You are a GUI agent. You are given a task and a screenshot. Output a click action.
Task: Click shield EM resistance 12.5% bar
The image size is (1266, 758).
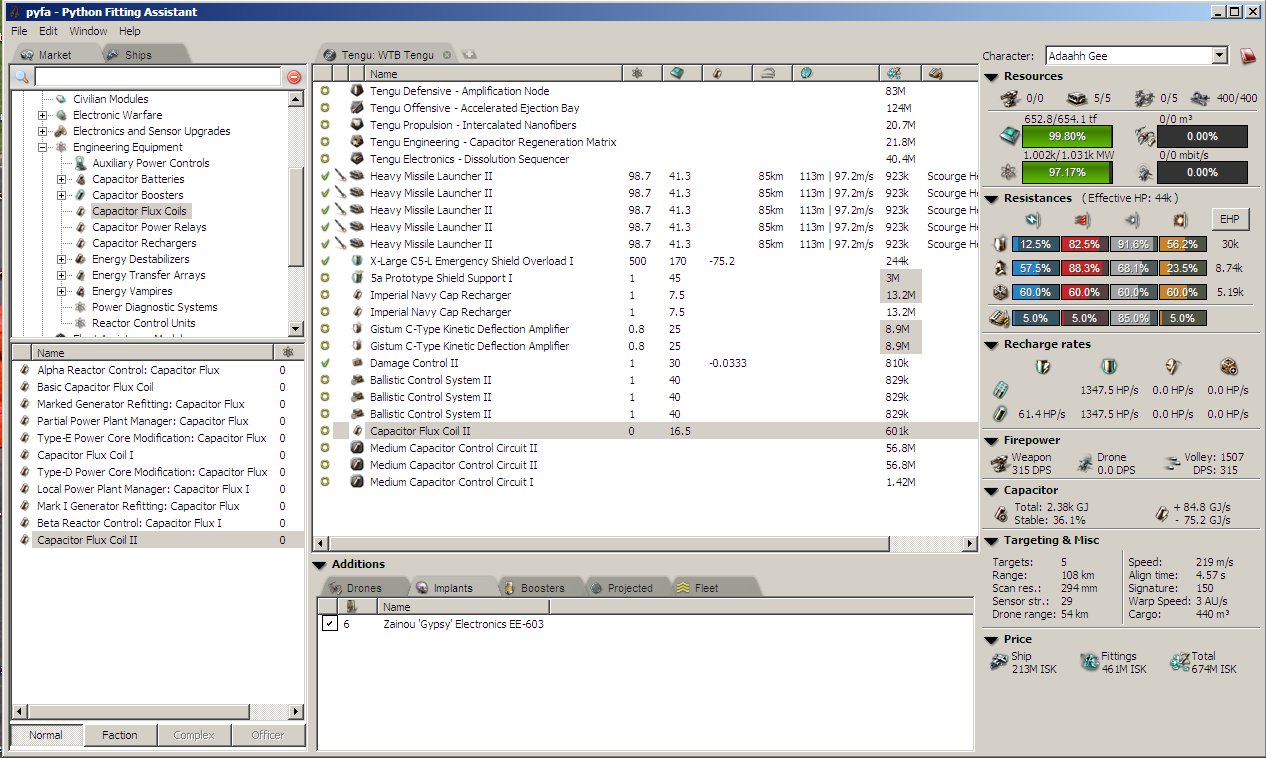(1035, 244)
